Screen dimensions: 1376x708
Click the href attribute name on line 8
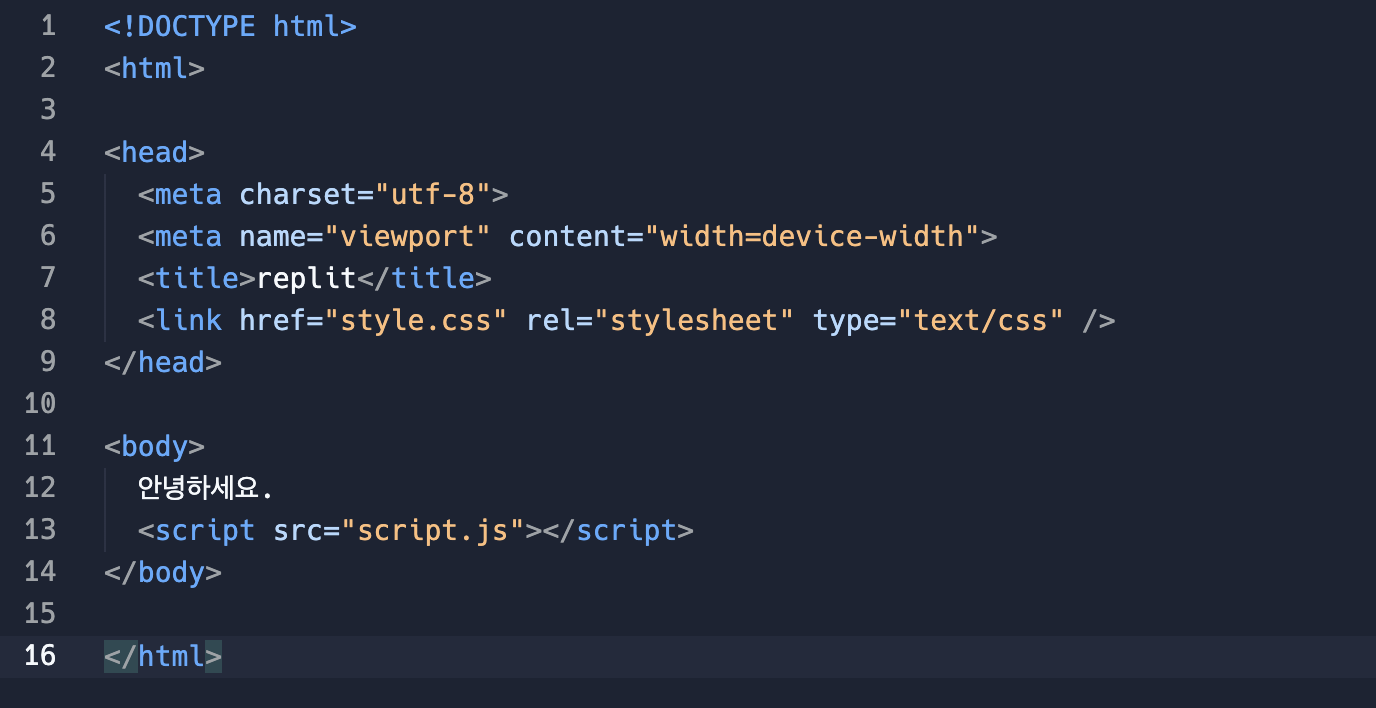(273, 320)
